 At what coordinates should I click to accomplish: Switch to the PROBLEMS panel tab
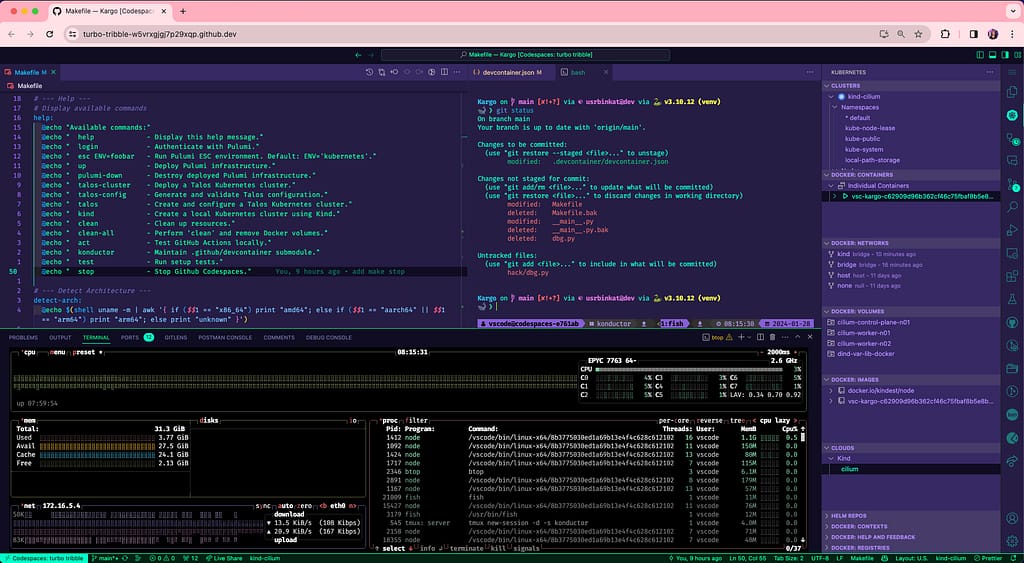(23, 338)
